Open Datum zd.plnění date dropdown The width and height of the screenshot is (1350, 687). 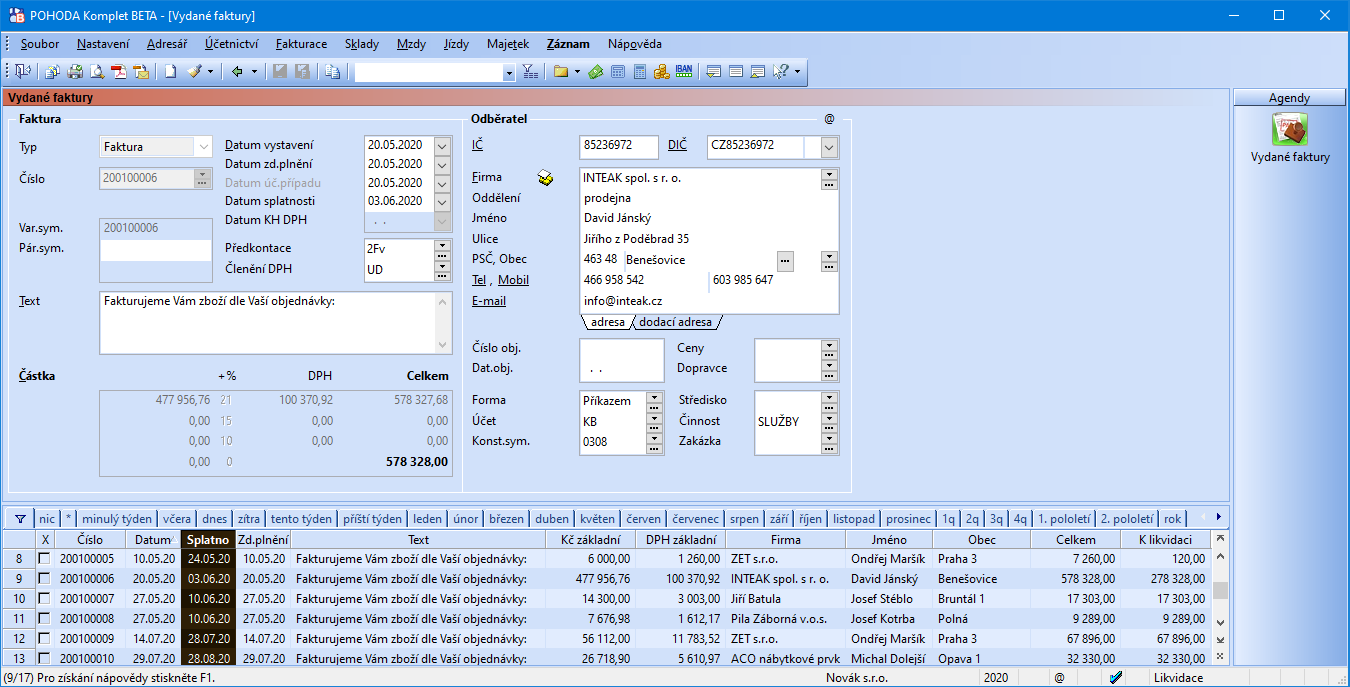444,164
